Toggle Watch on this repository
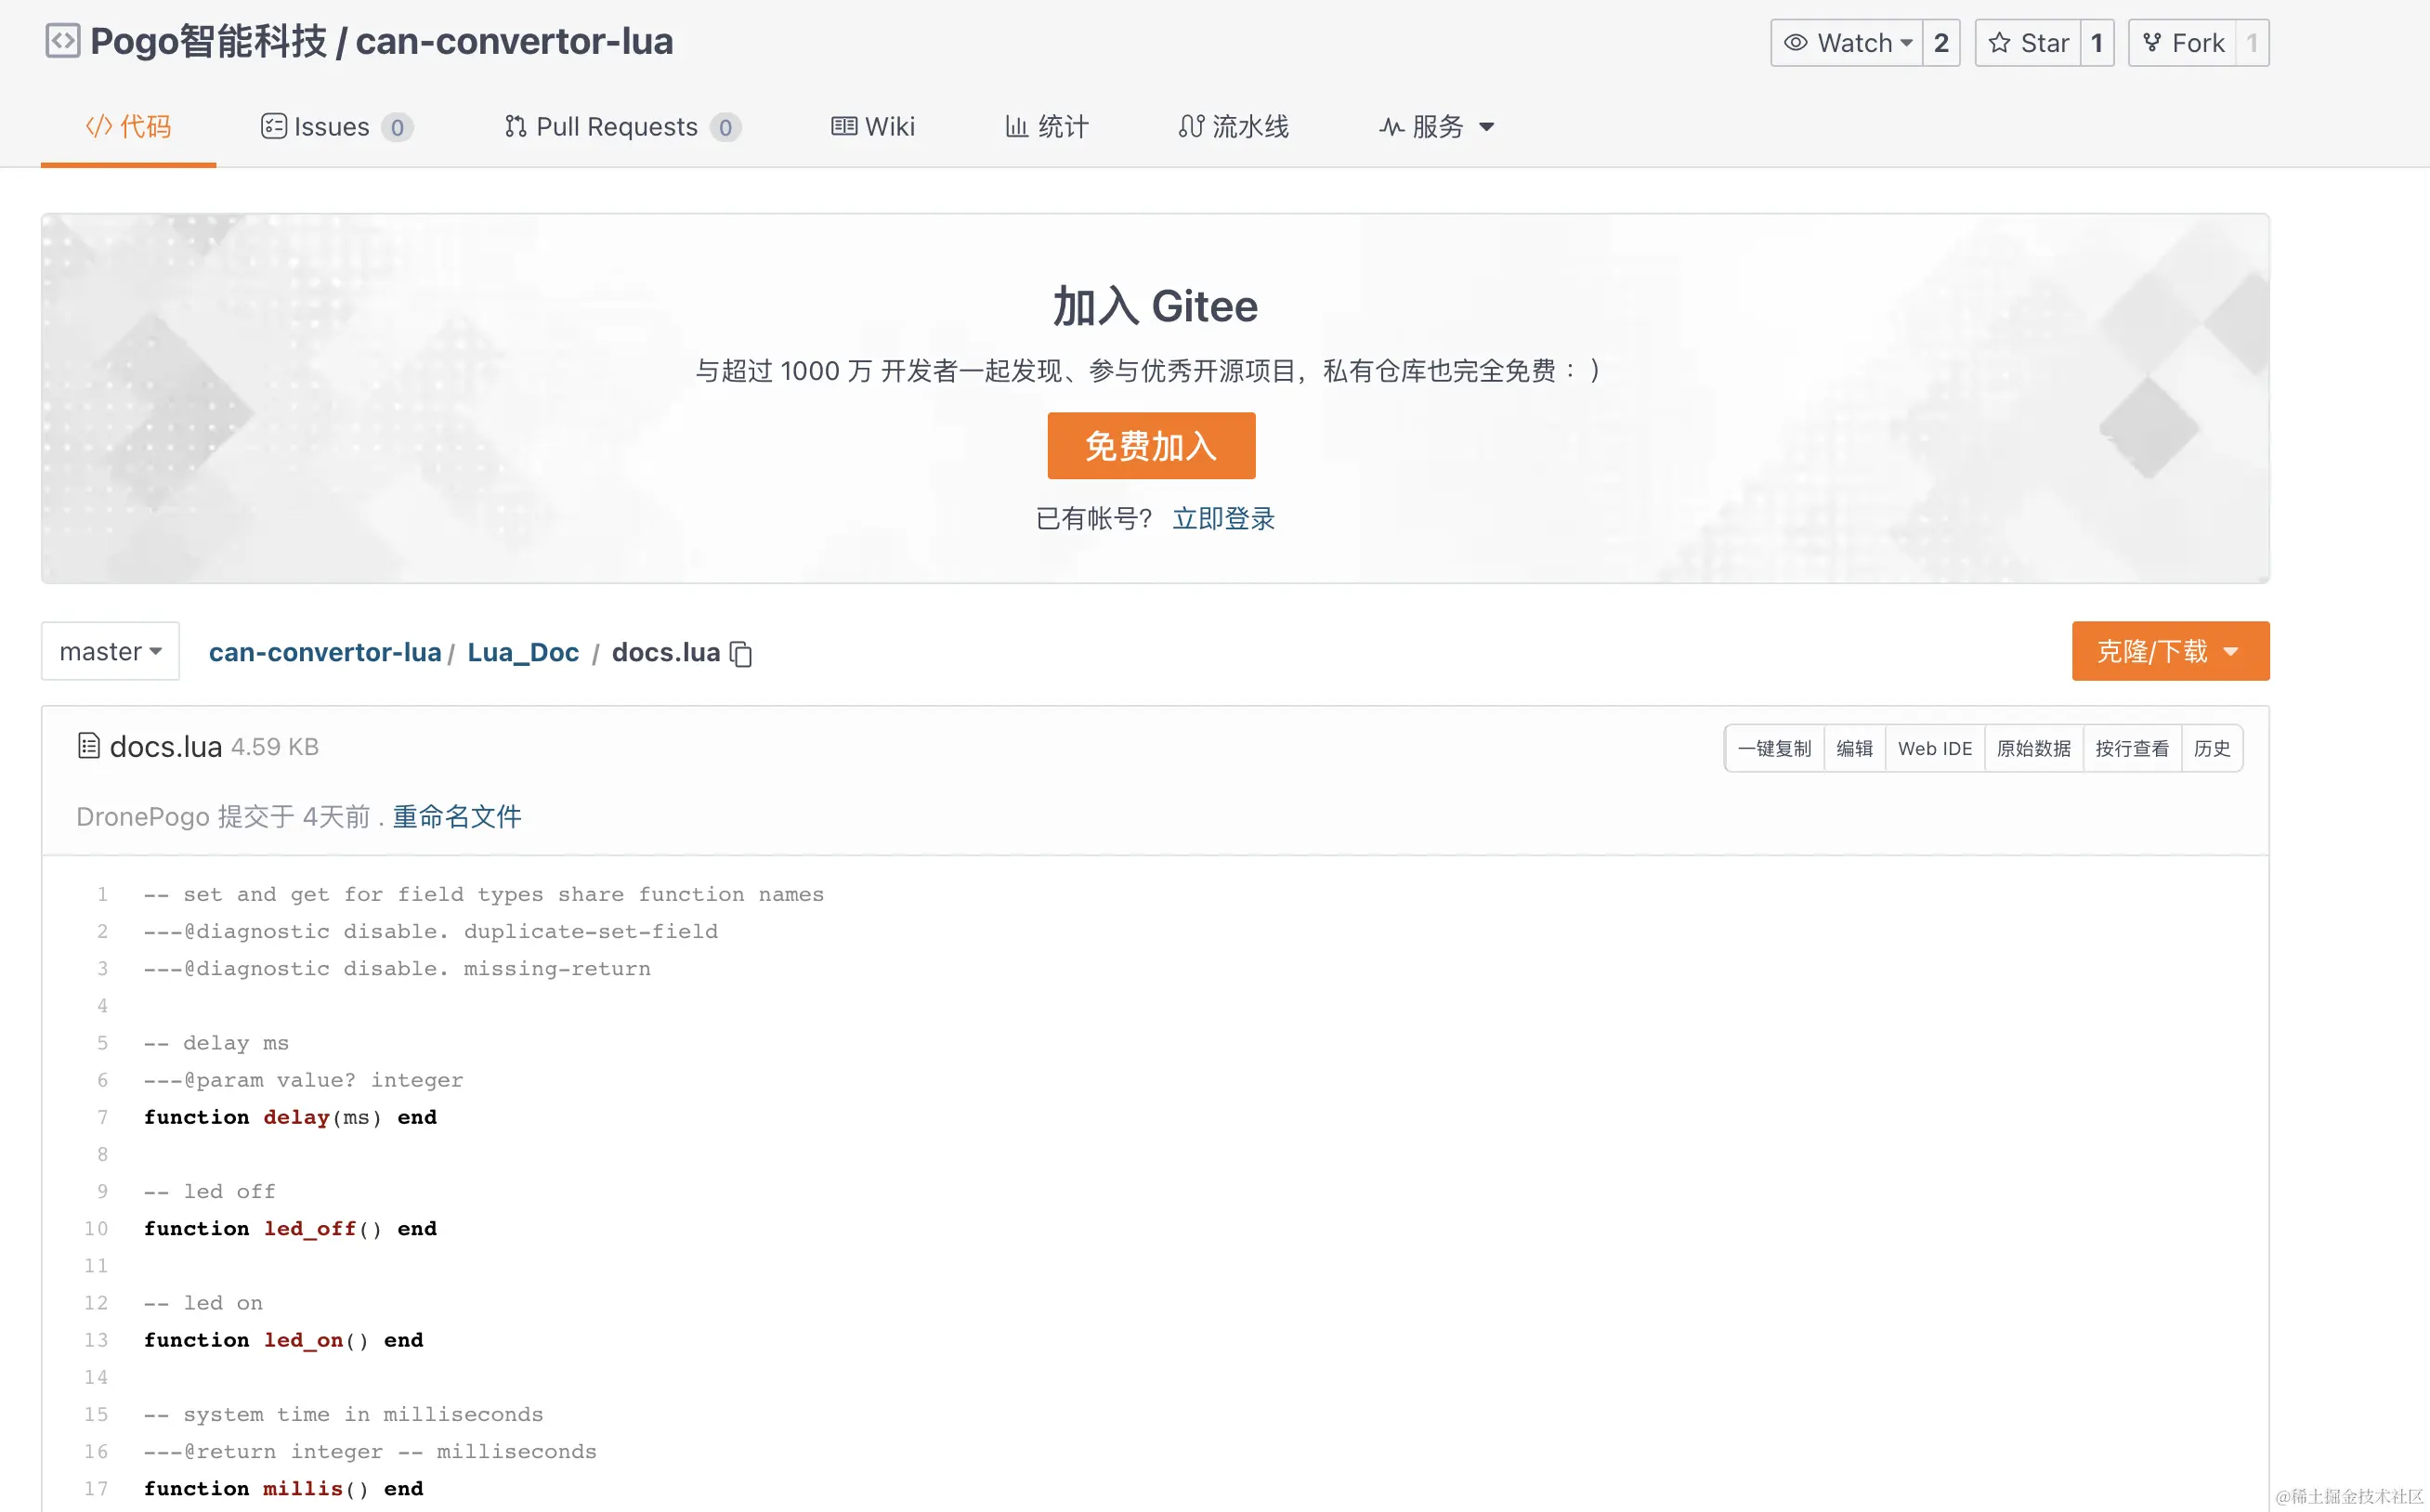 pos(1847,43)
